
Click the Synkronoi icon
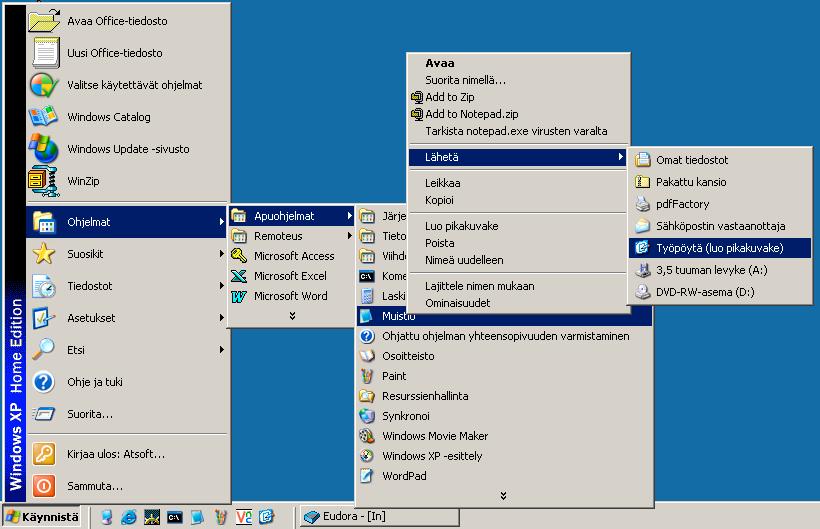point(367,416)
